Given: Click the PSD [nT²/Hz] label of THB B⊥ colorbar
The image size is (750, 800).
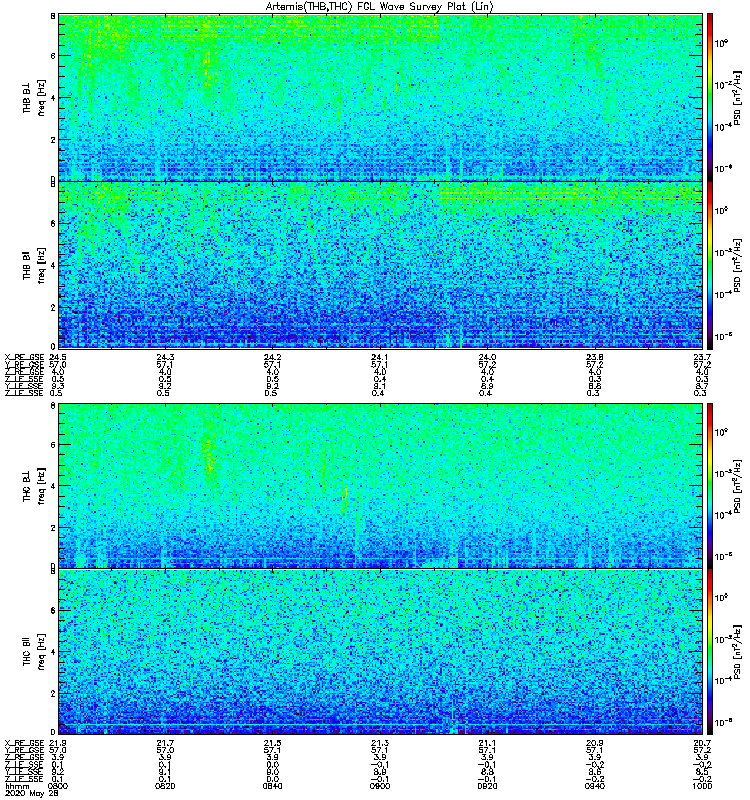Looking at the screenshot, I should coord(737,97).
